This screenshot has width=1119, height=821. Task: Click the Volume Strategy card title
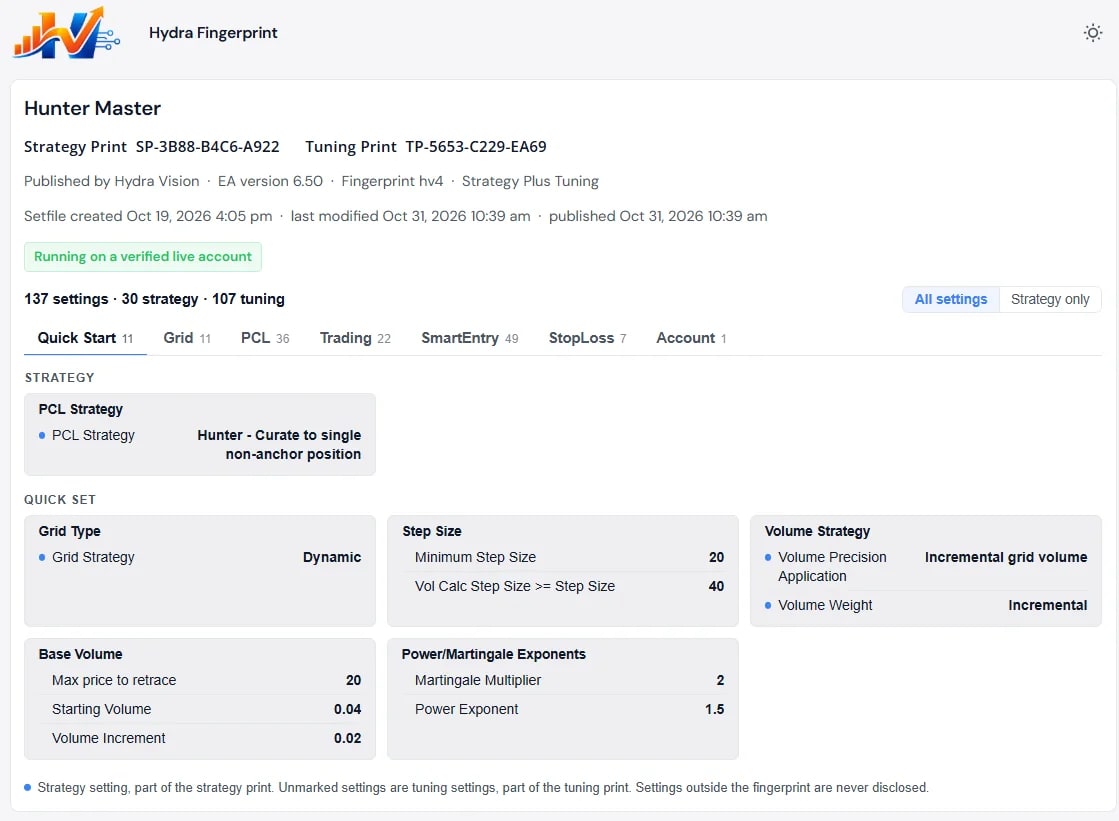click(x=817, y=531)
